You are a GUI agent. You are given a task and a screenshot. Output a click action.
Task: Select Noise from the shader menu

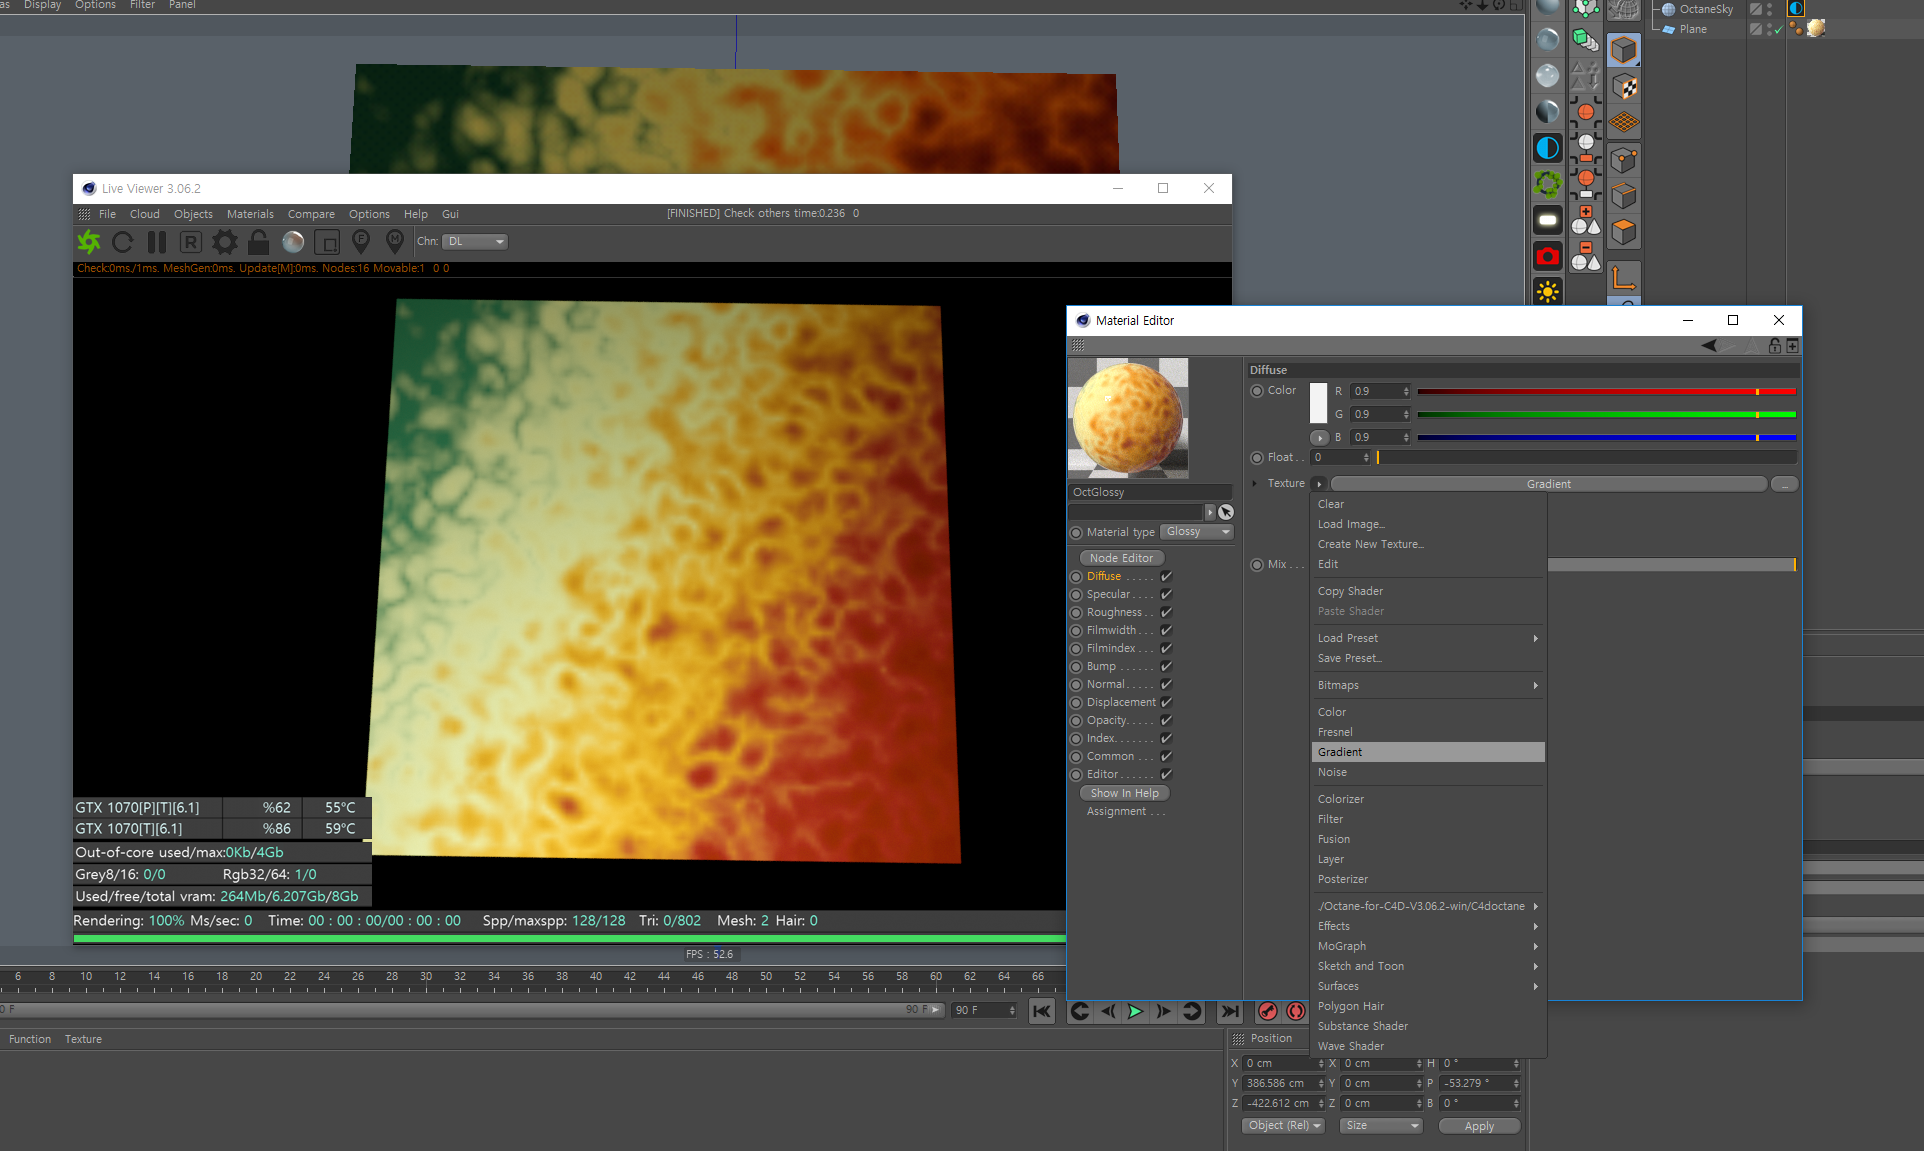click(1428, 772)
